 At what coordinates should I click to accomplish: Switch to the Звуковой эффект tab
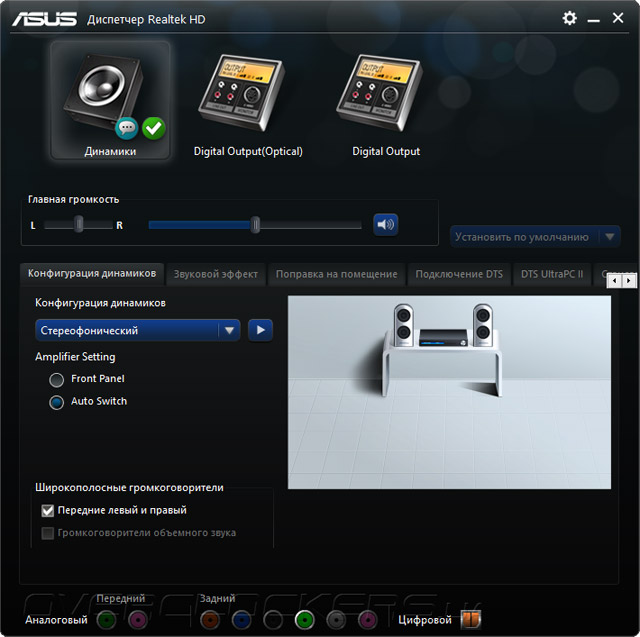coord(216,274)
